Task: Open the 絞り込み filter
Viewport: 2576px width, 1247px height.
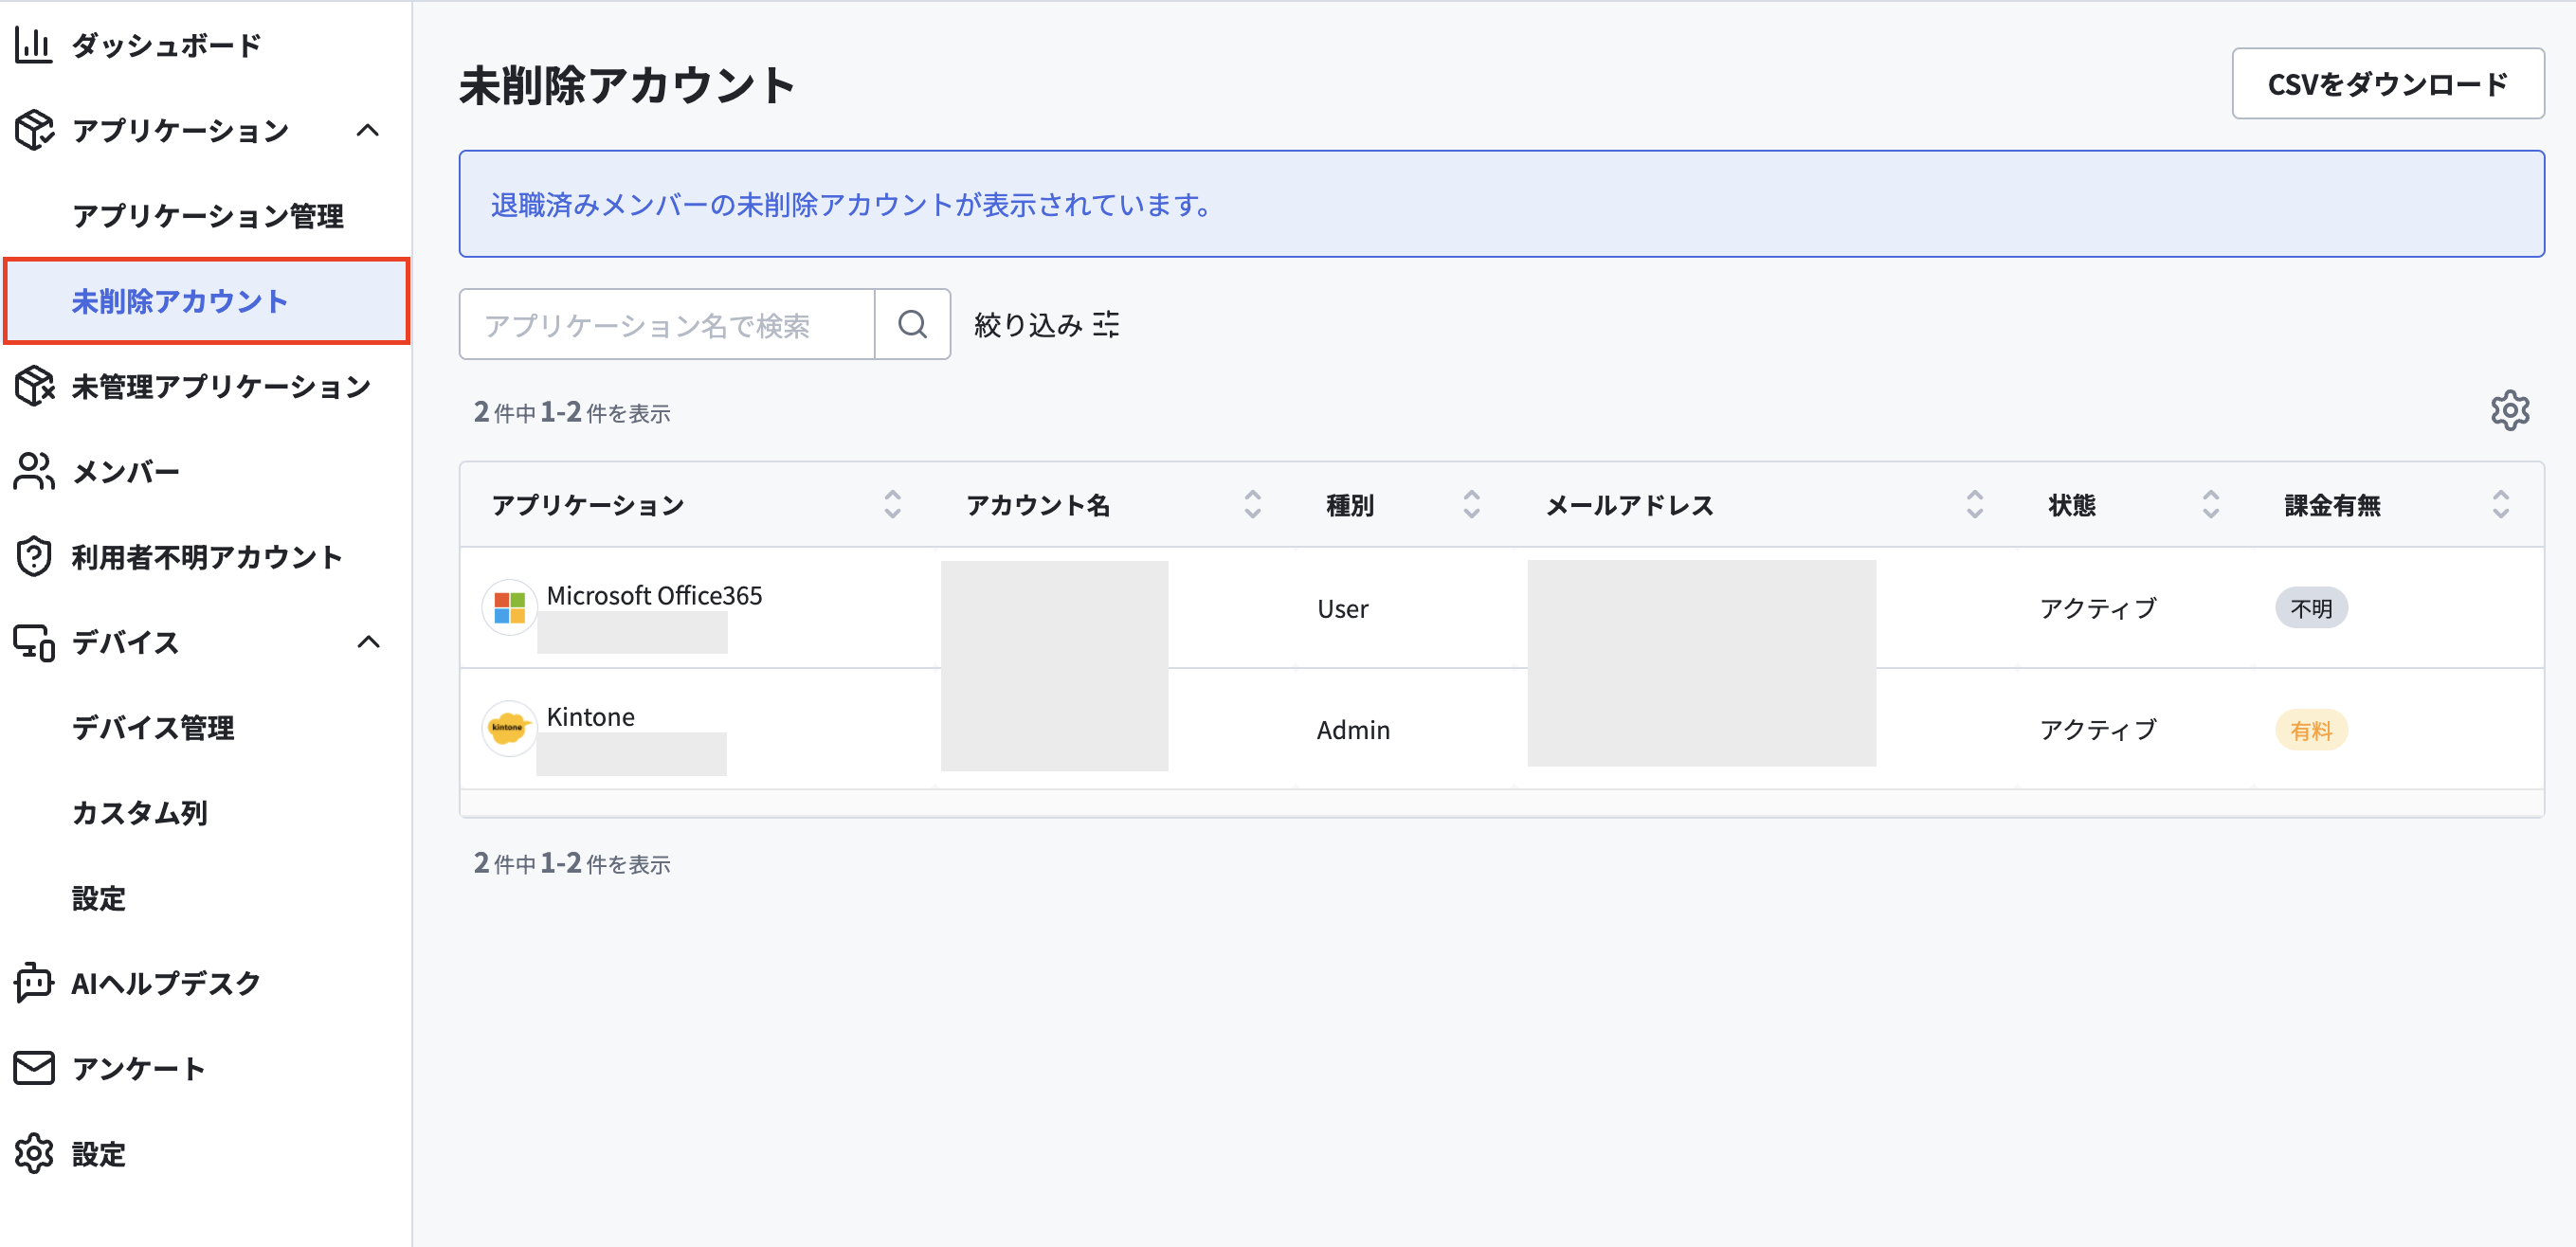Action: click(1046, 324)
